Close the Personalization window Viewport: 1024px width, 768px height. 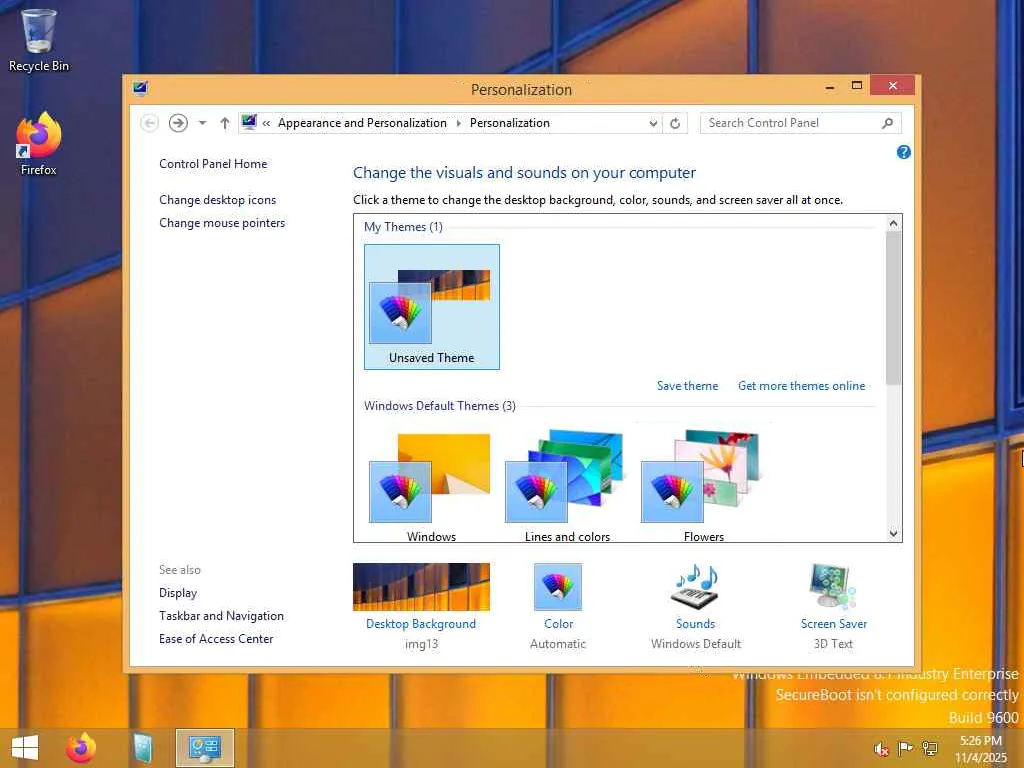click(892, 86)
